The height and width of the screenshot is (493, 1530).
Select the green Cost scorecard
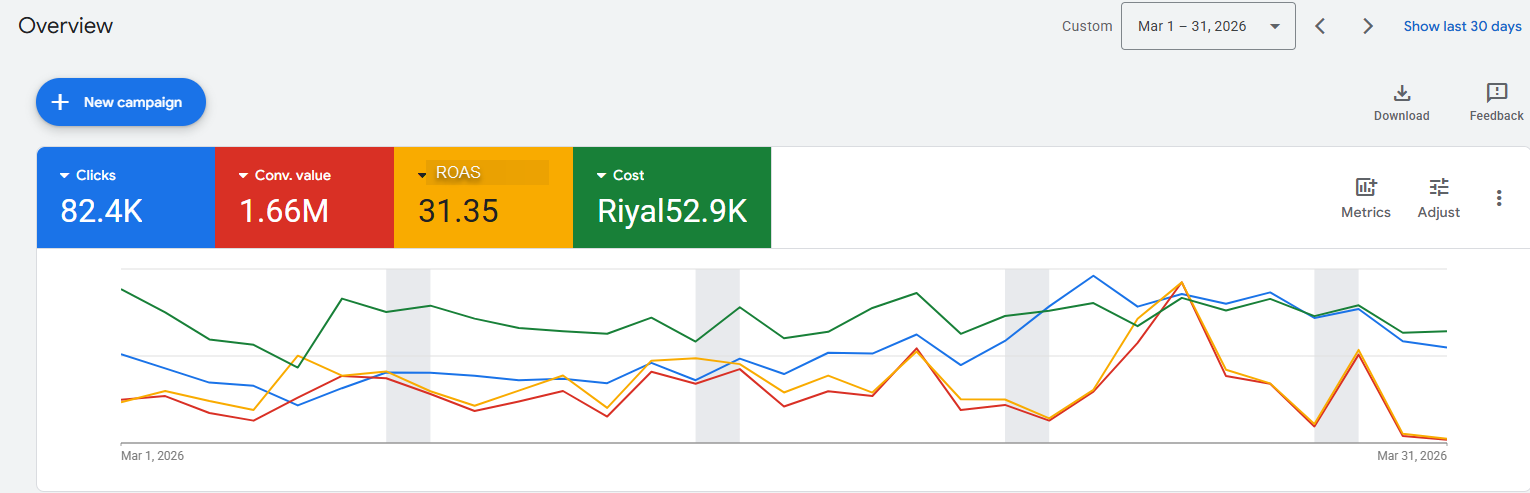coord(672,197)
